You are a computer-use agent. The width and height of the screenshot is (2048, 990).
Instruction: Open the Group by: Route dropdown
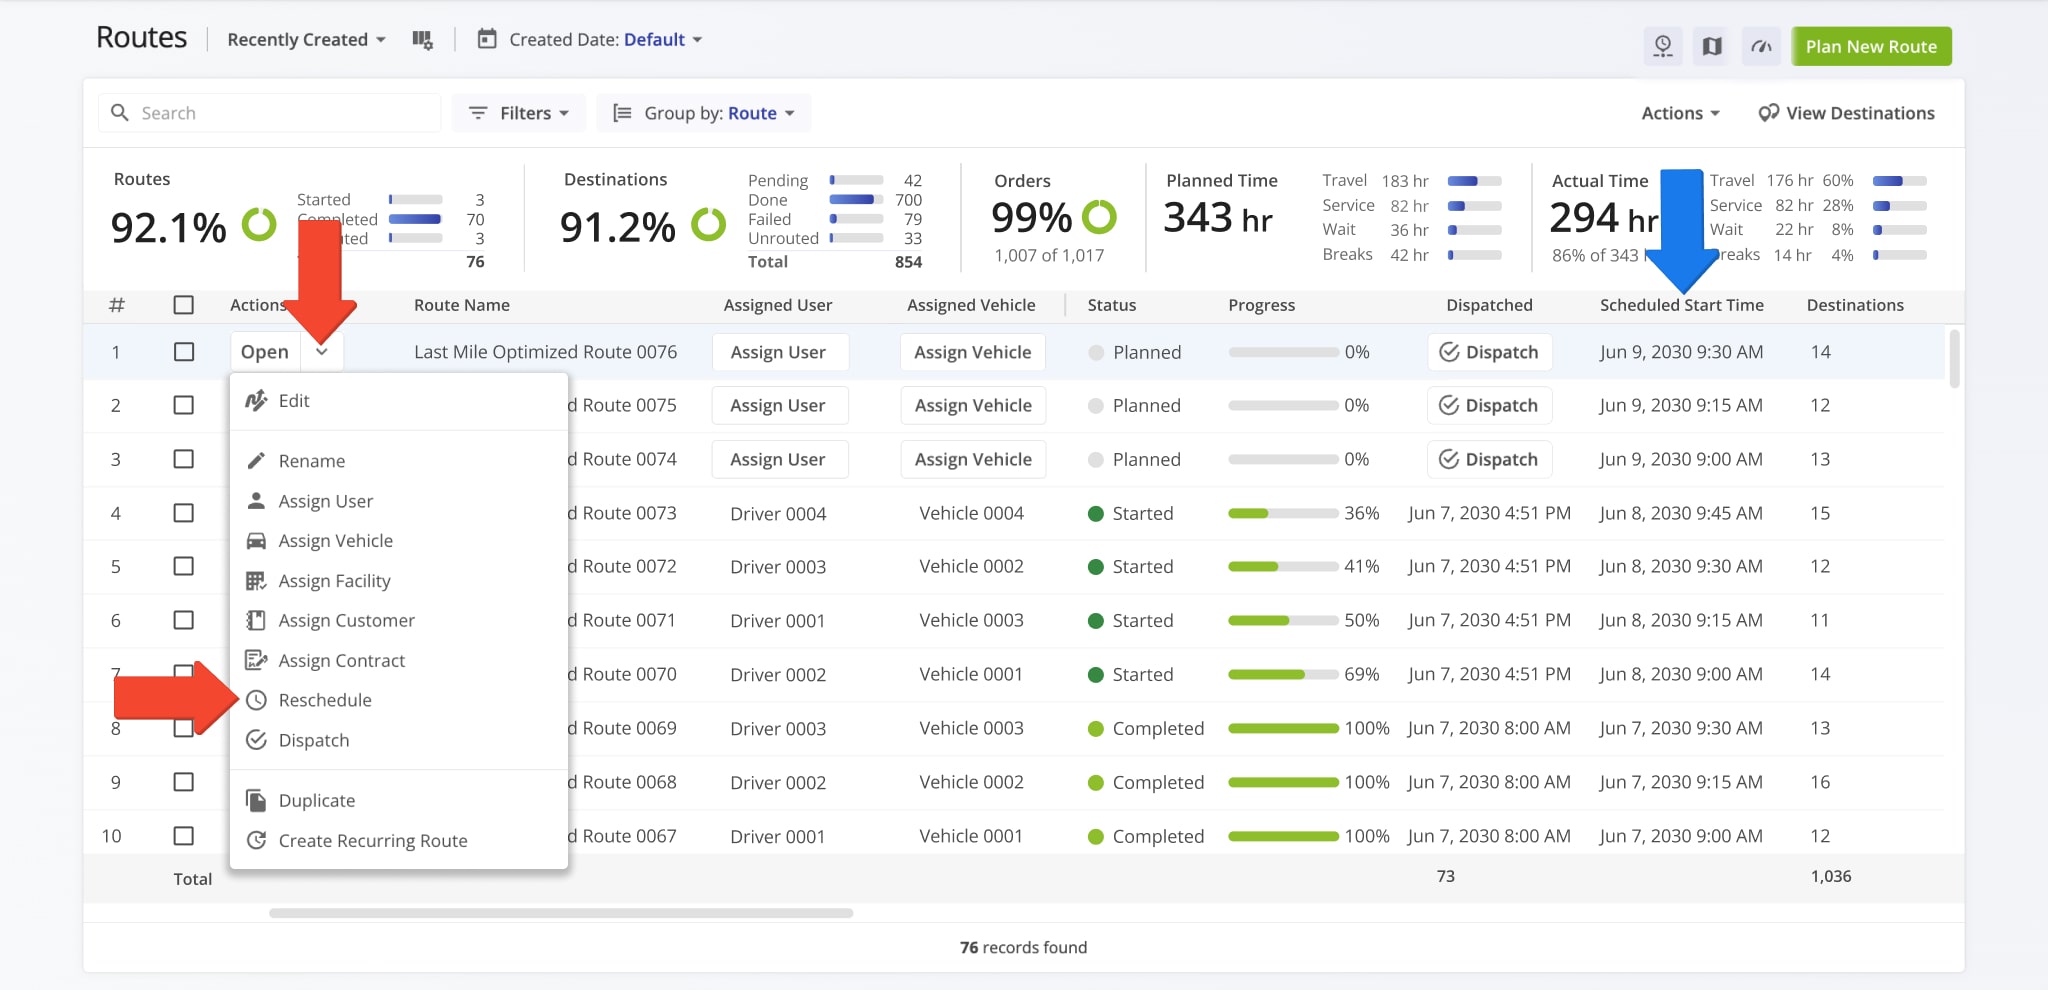pos(704,113)
